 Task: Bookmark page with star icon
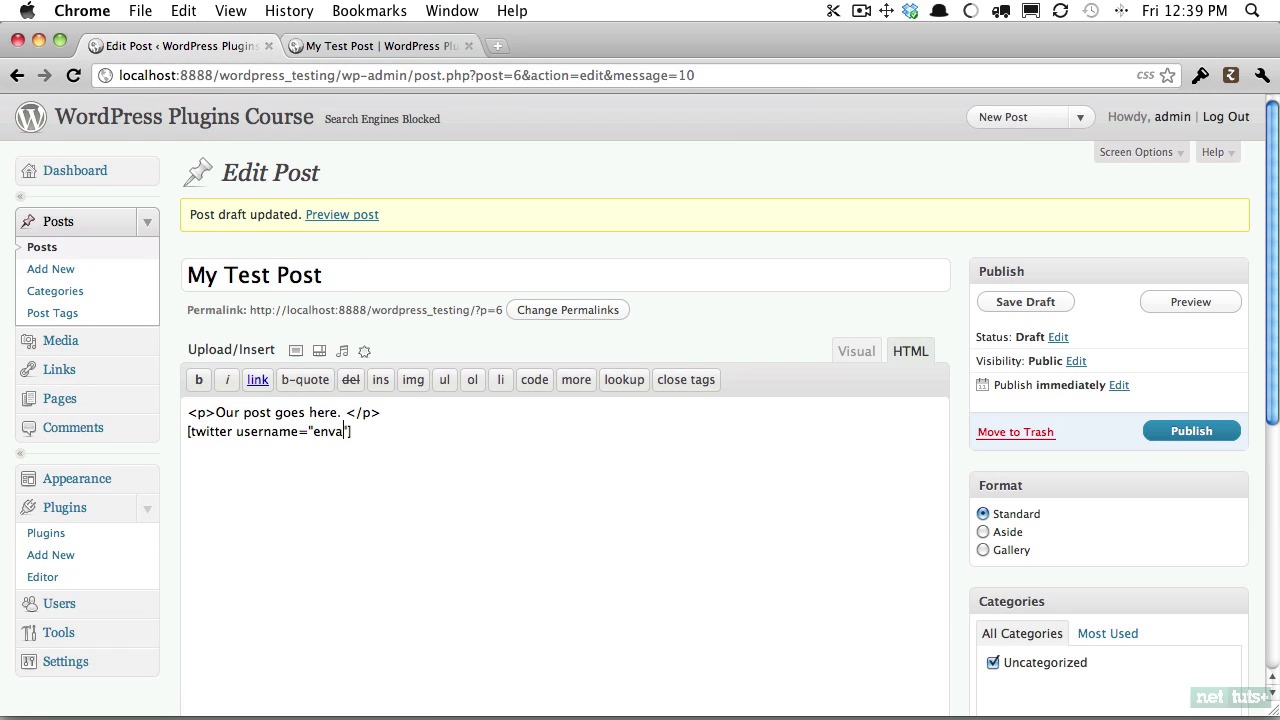[x=1167, y=75]
